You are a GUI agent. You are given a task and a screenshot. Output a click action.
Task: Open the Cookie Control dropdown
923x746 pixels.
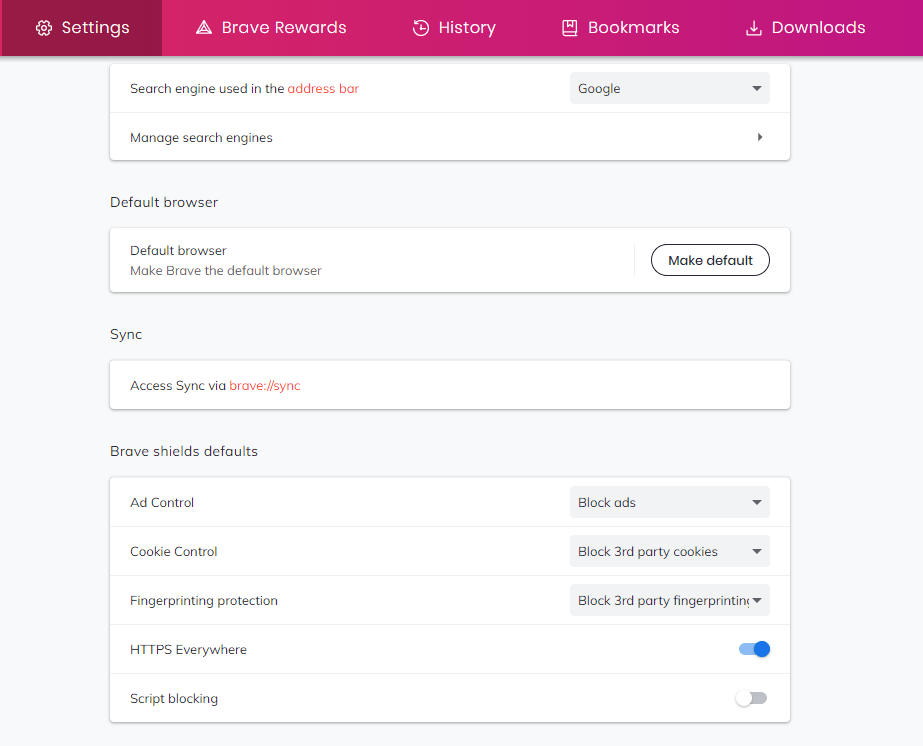click(x=669, y=551)
